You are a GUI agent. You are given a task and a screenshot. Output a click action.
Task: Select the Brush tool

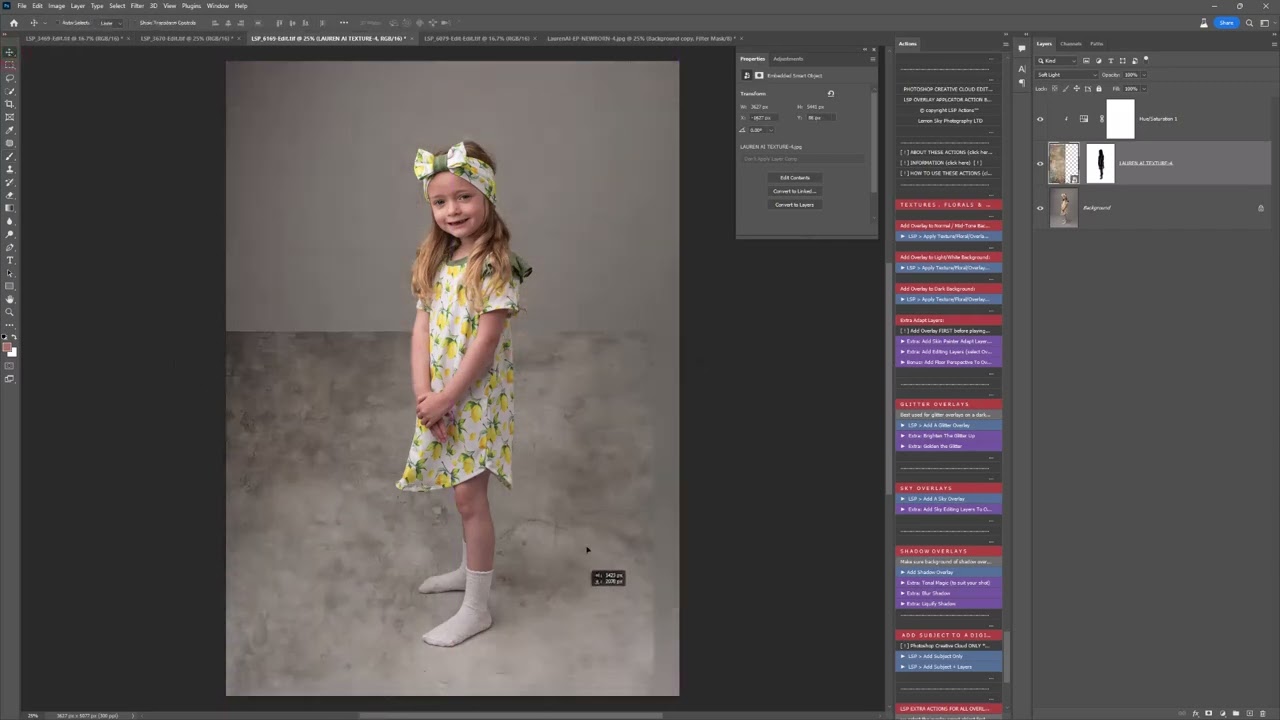click(10, 156)
